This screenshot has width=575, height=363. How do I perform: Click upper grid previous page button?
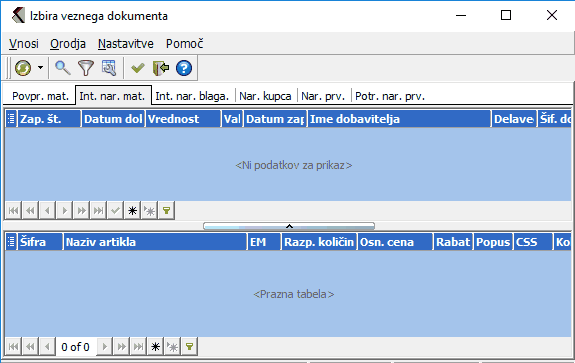tap(30, 210)
